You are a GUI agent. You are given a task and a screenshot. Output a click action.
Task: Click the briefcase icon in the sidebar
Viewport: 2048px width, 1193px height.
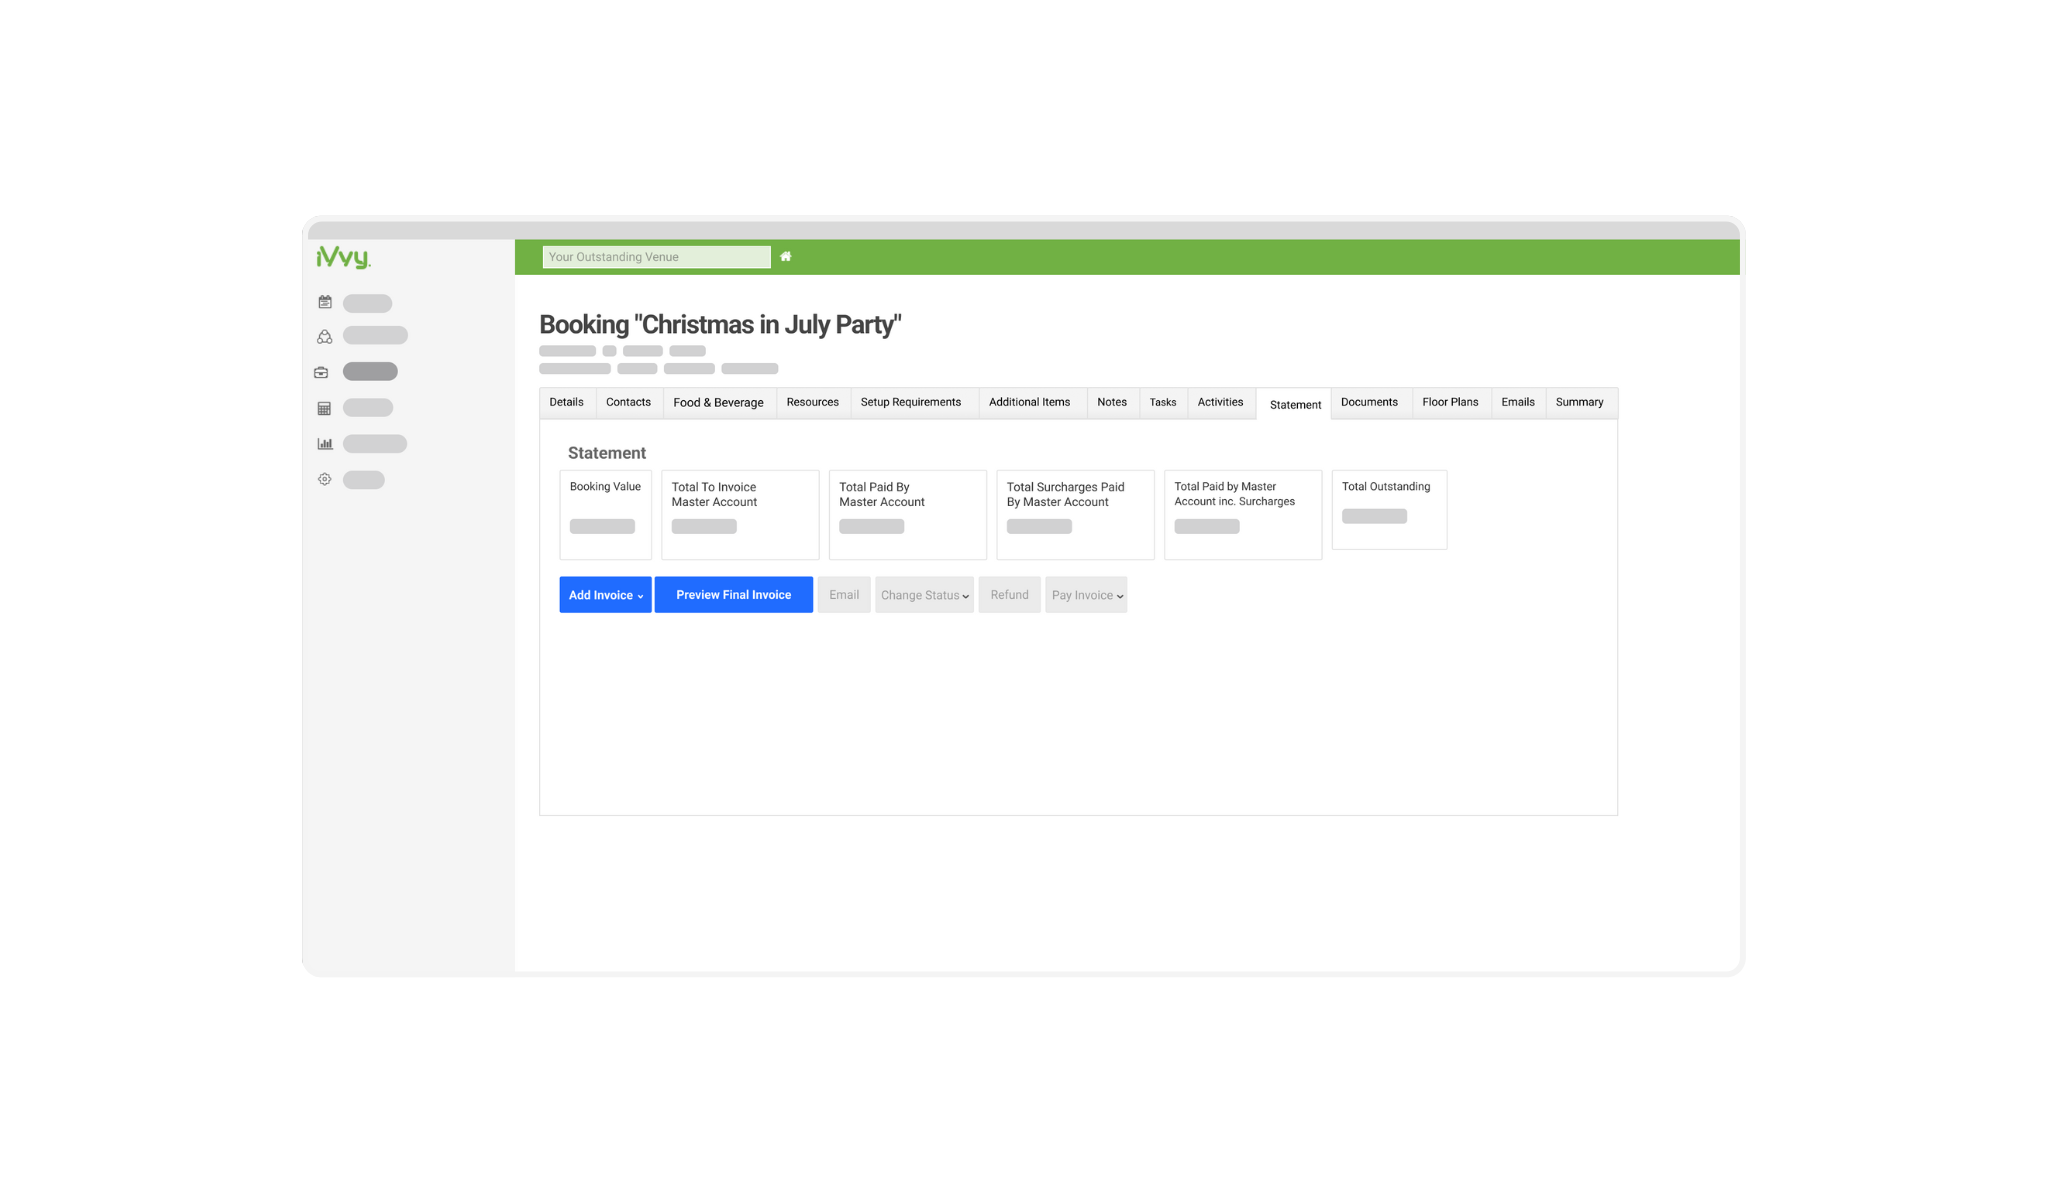(324, 371)
